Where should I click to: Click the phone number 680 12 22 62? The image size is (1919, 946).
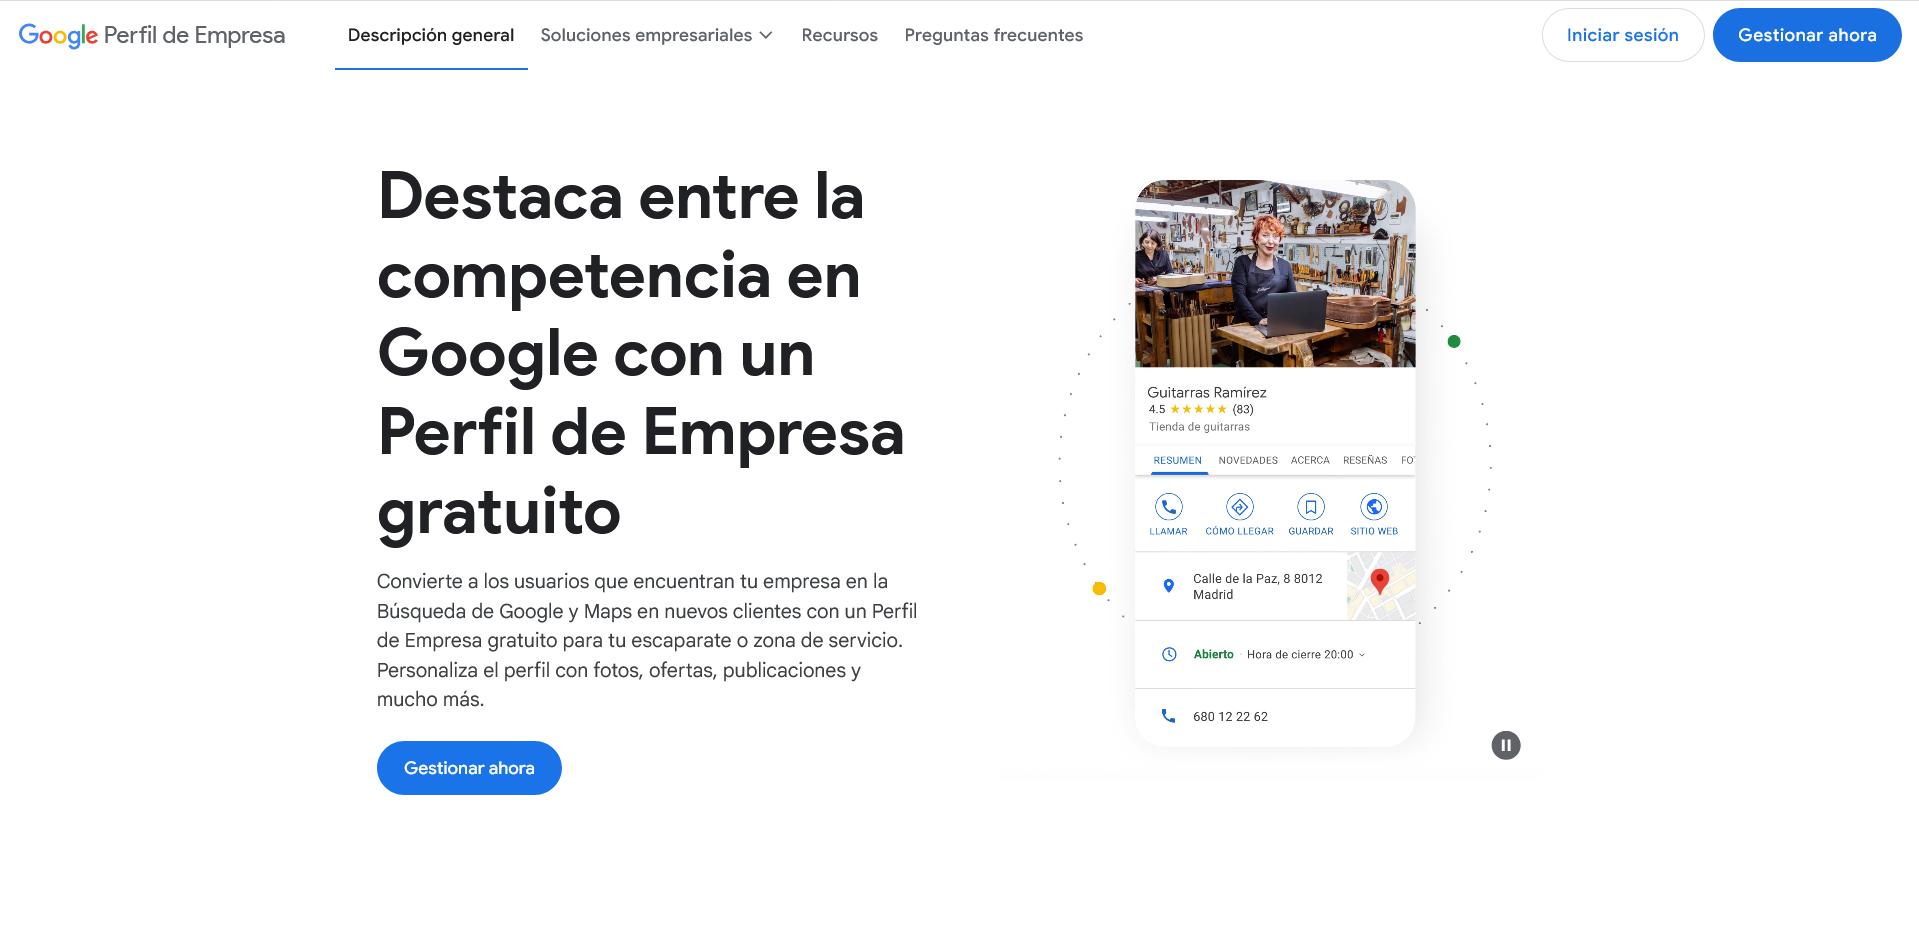(x=1230, y=716)
